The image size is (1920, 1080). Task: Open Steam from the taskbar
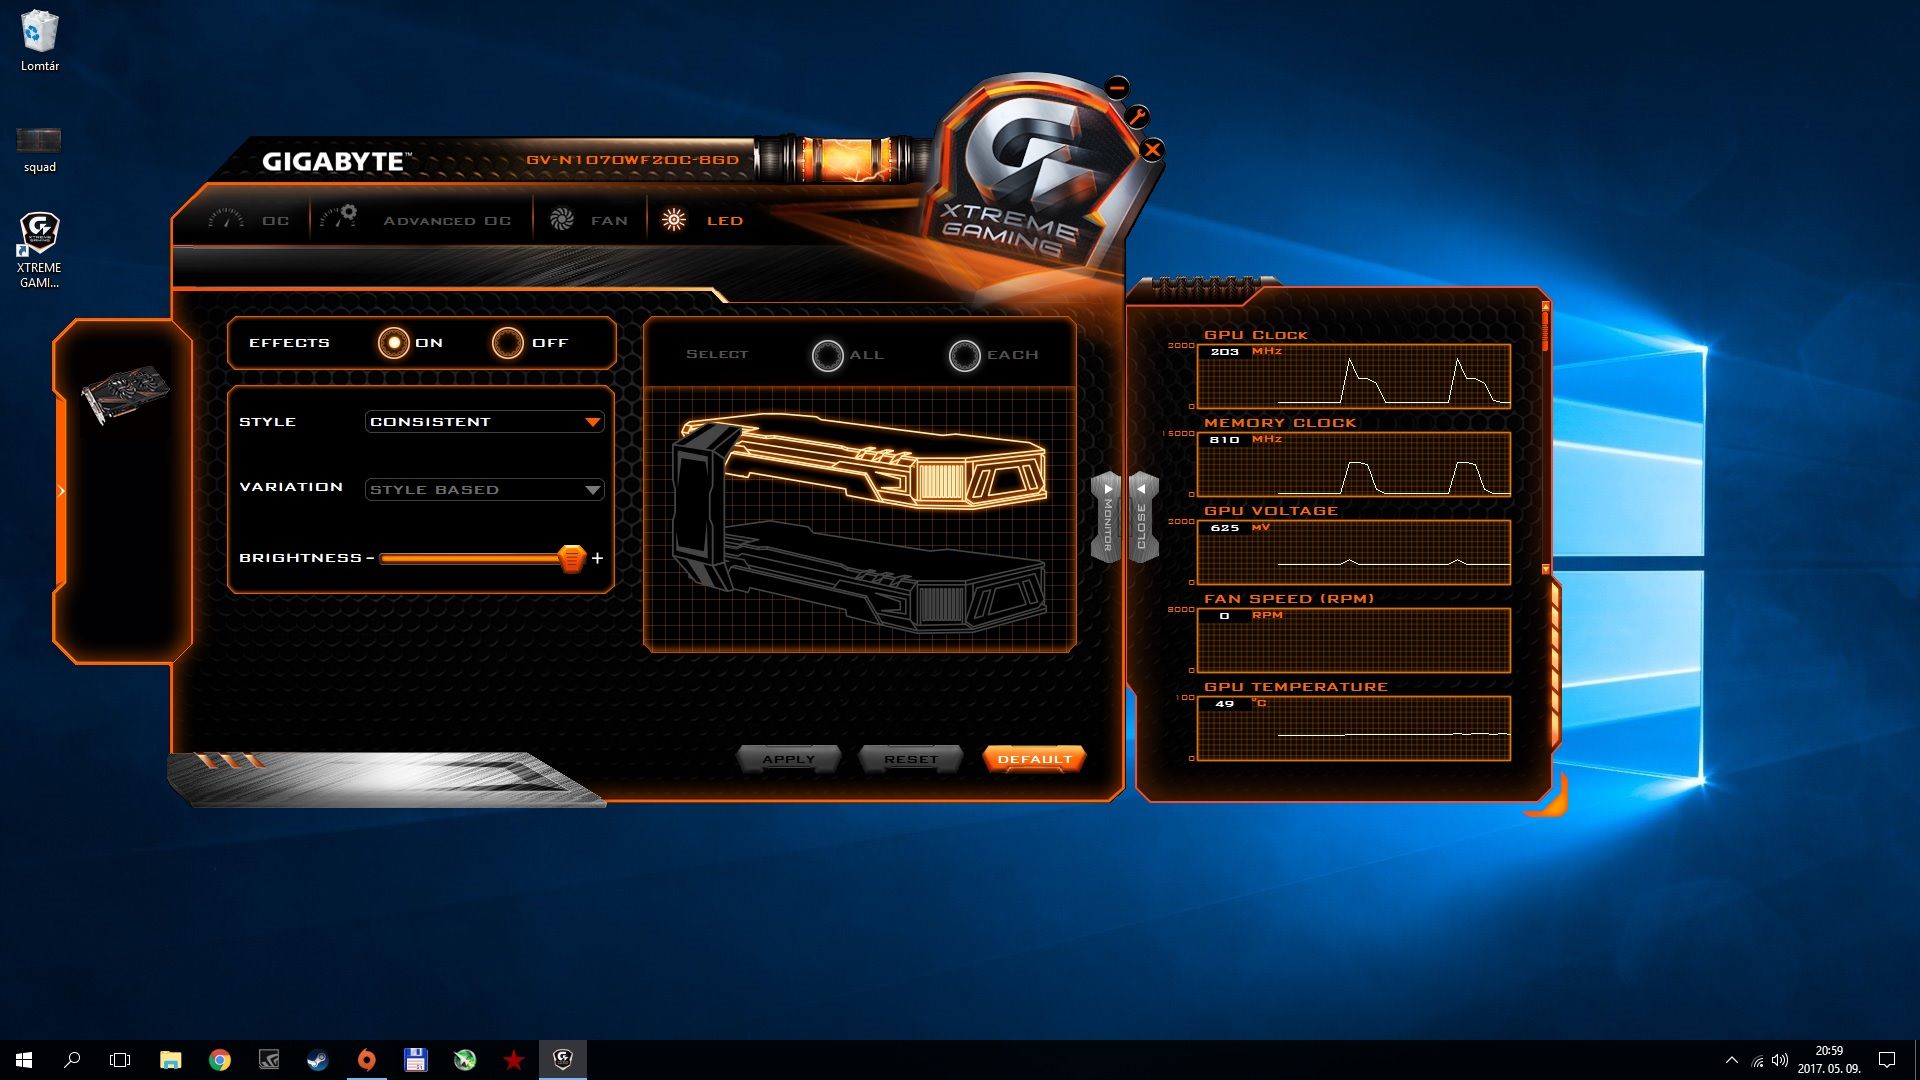[317, 1060]
